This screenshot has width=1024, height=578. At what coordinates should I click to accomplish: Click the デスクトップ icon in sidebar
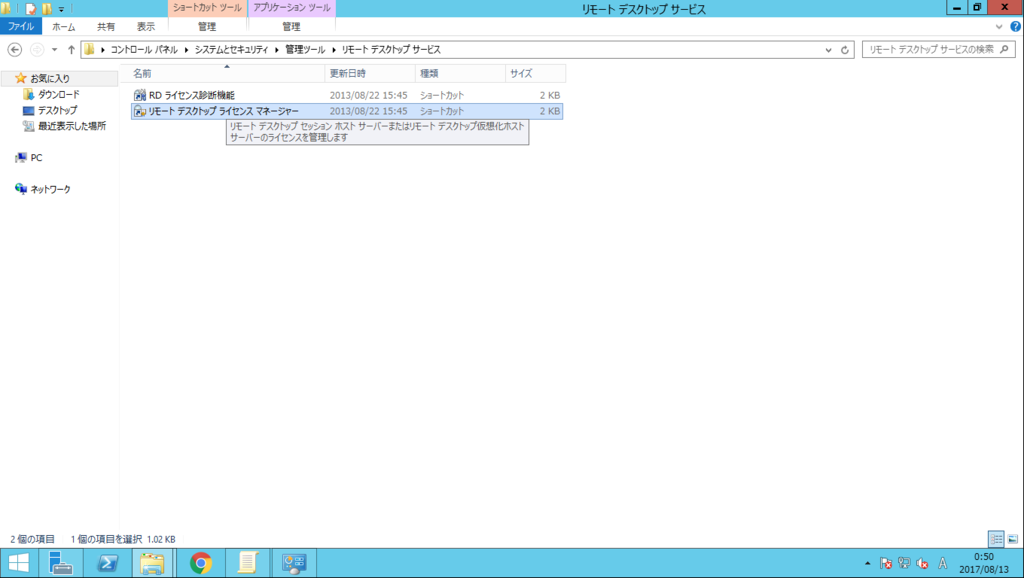(28, 110)
